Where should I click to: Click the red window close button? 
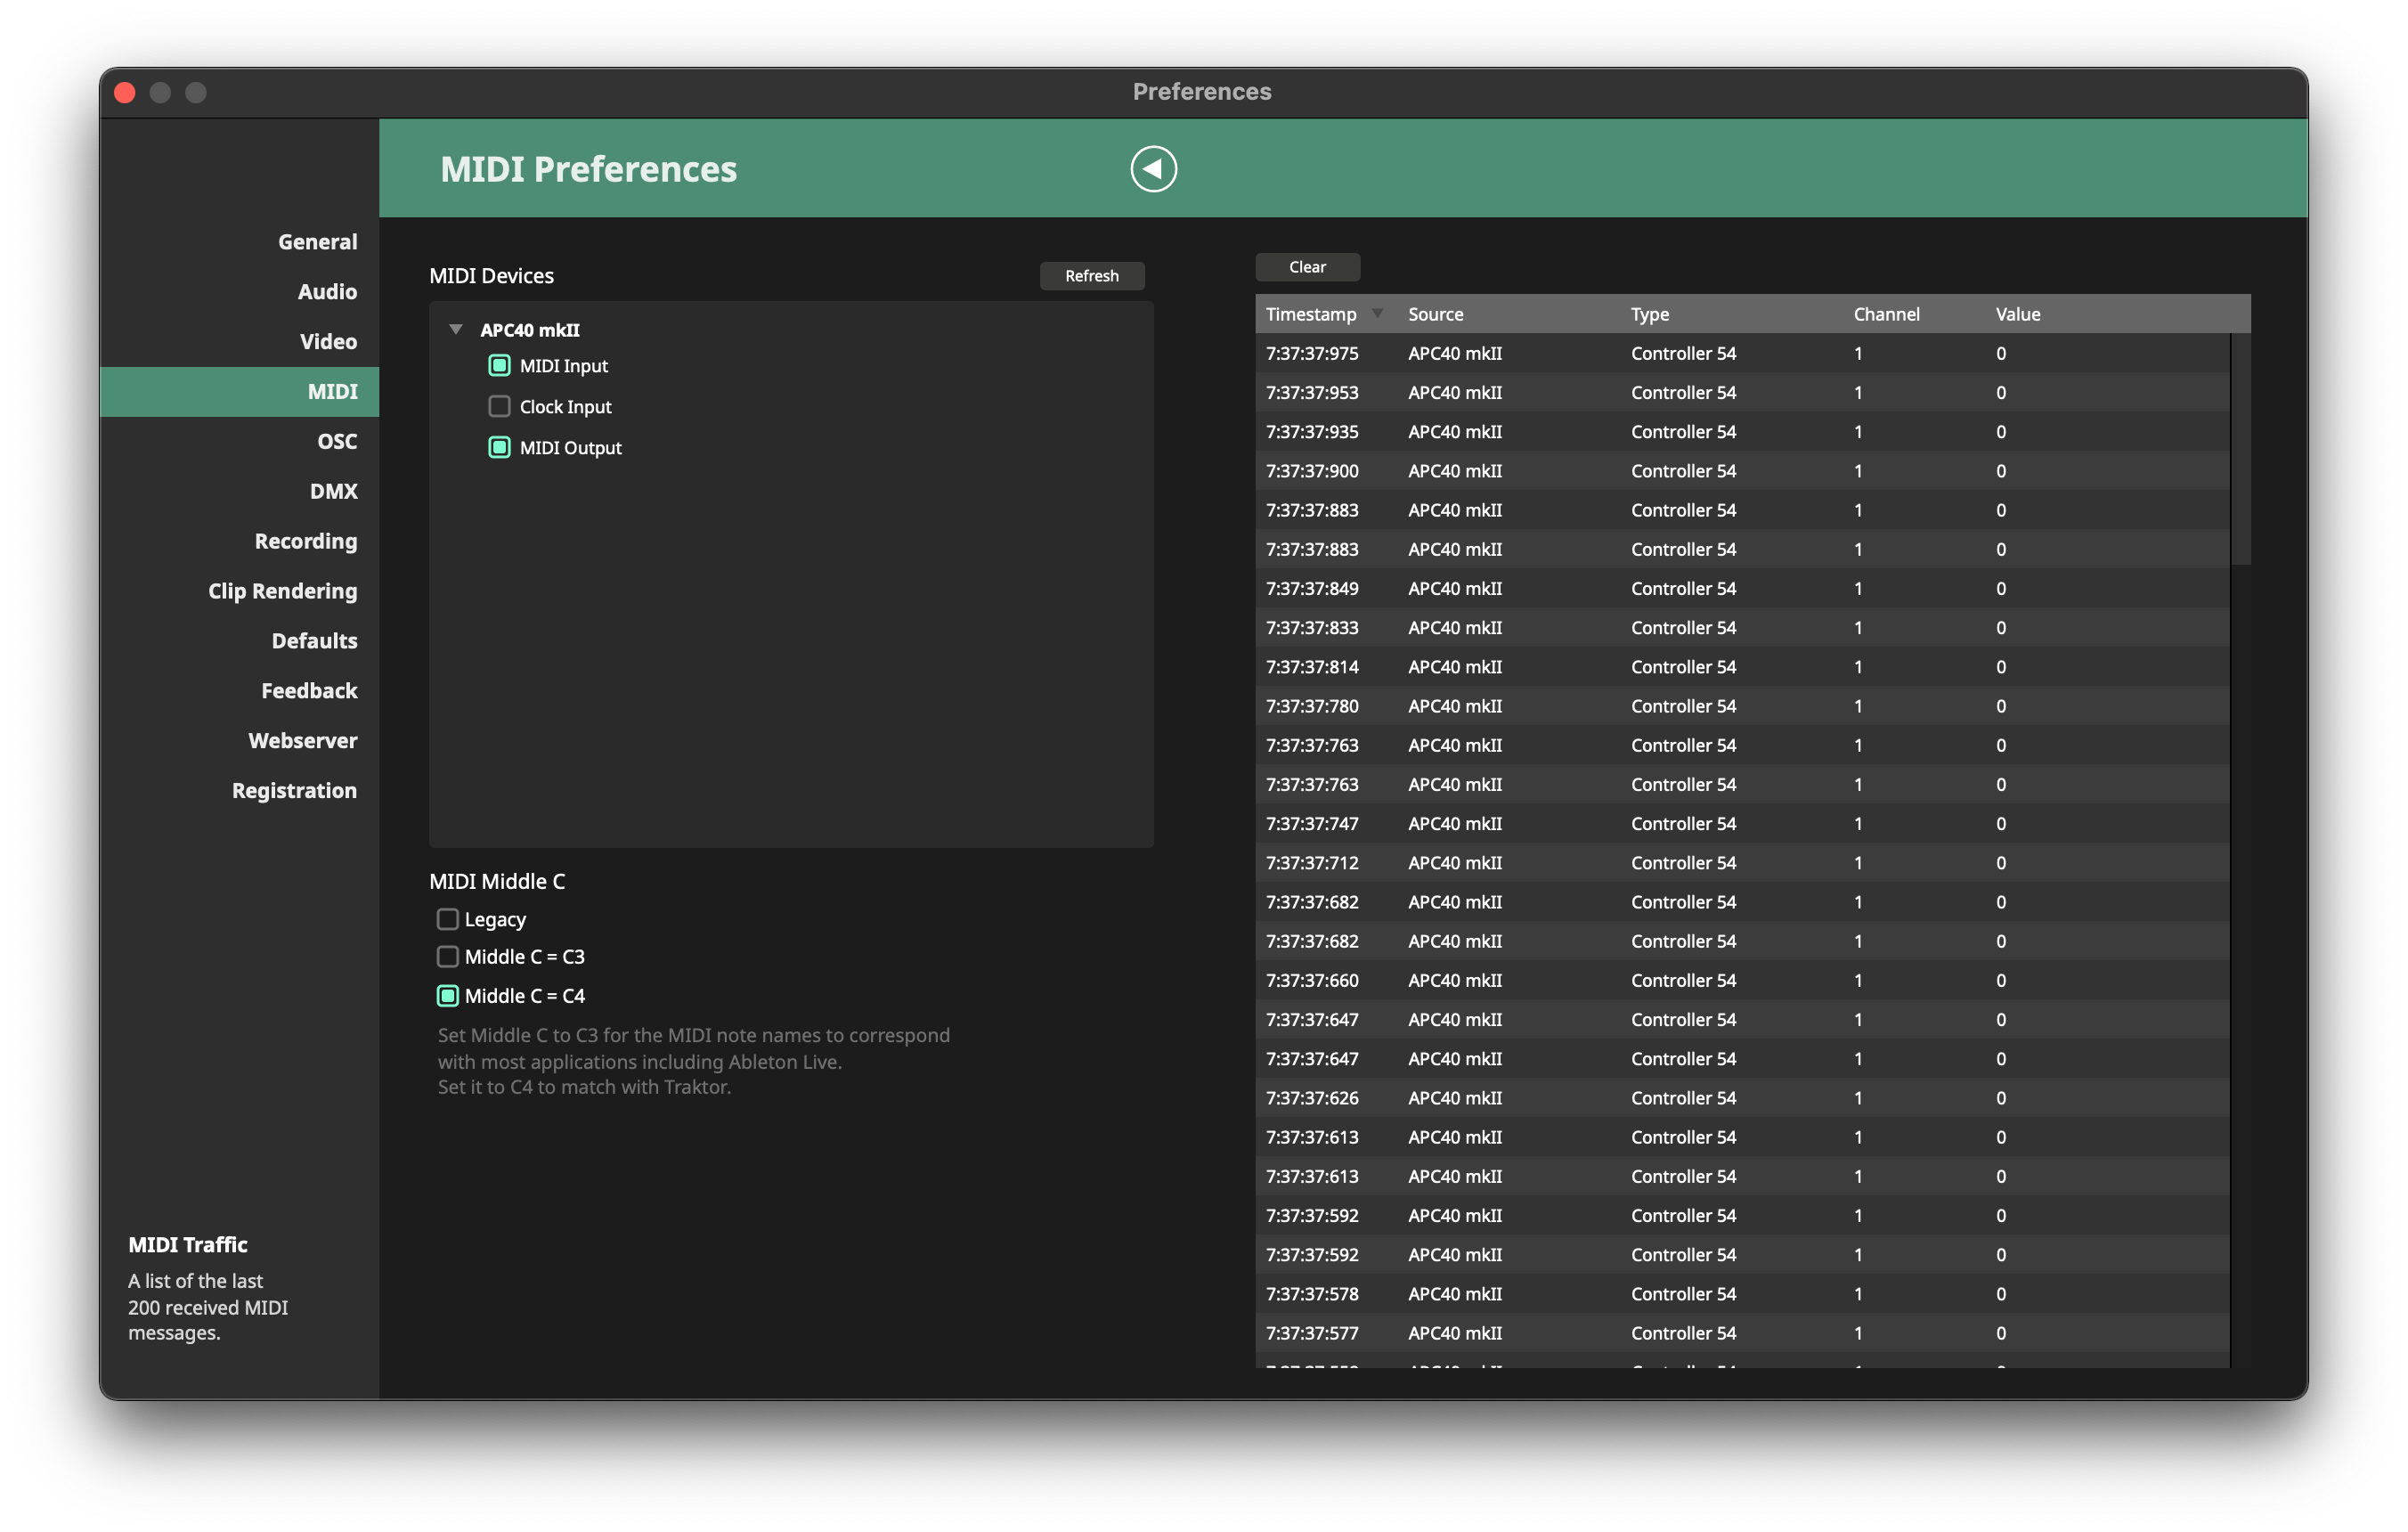coord(125,93)
